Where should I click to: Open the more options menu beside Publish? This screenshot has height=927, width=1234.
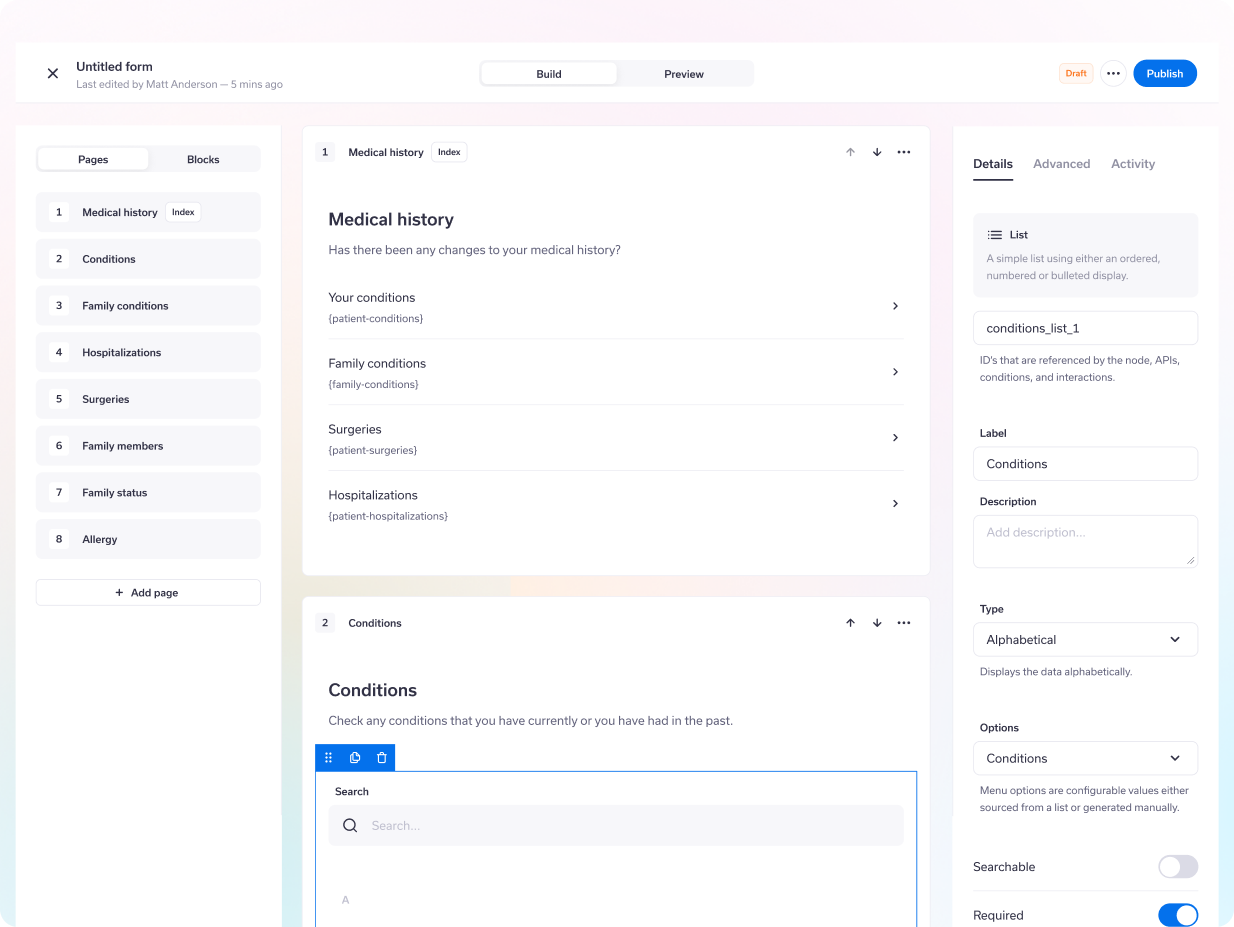(x=1113, y=73)
